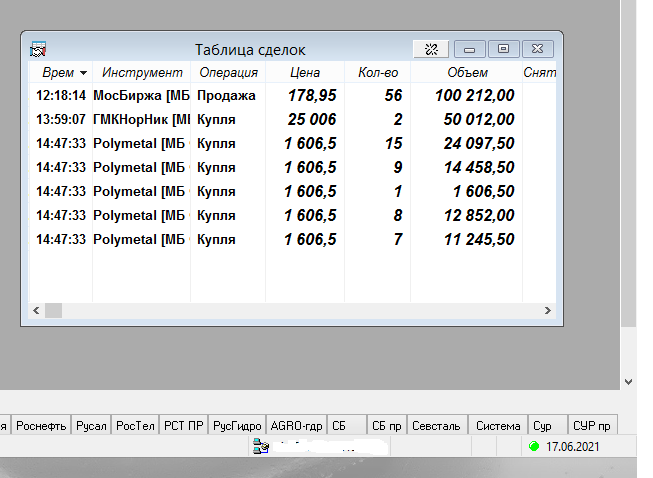Viewport: 653px width, 478px height.
Task: Click the quantity 8 cell
Action: pyautogui.click(x=378, y=215)
